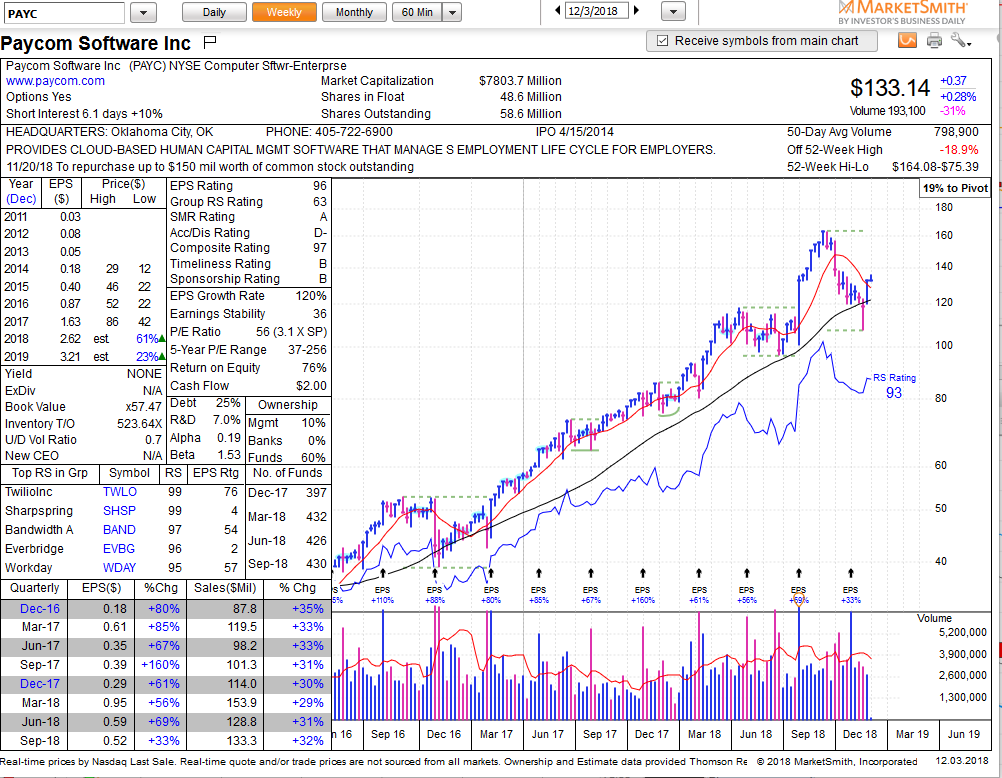Viewport: 1002px width, 778px height.
Task: Click the Top RS in Grp header
Action: point(50,473)
